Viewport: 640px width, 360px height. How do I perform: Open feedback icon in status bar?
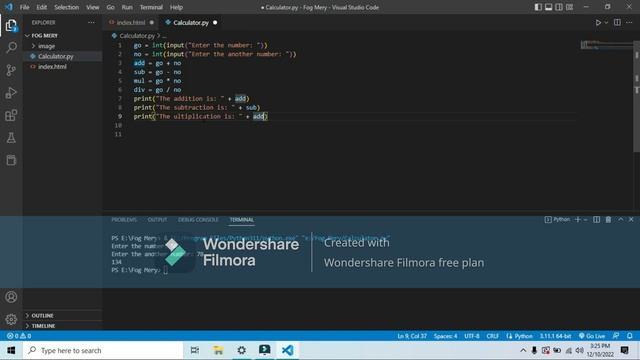point(616,336)
